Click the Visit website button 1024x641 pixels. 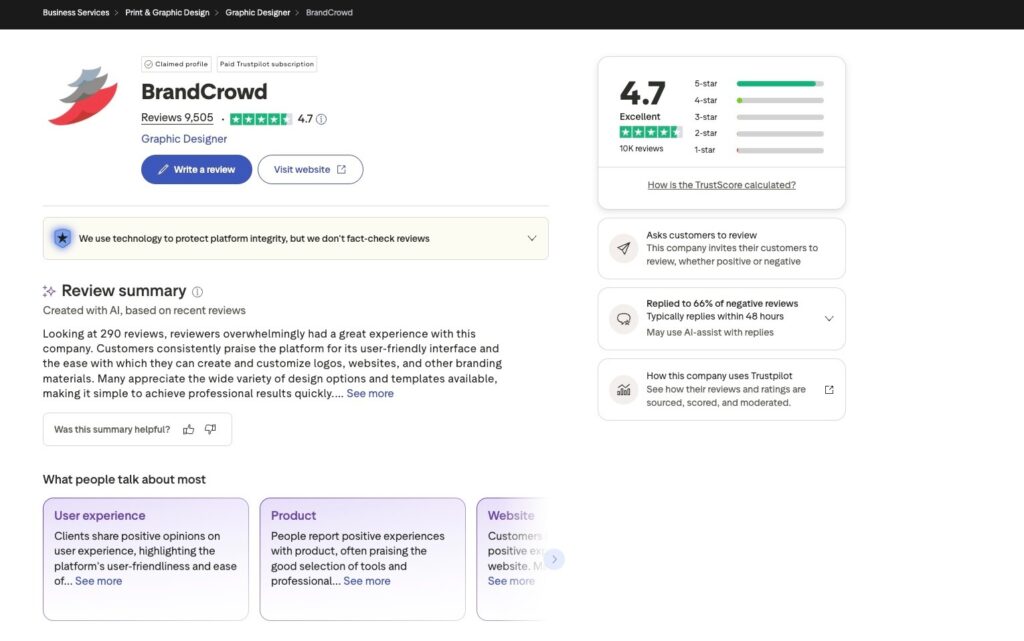pyautogui.click(x=310, y=169)
